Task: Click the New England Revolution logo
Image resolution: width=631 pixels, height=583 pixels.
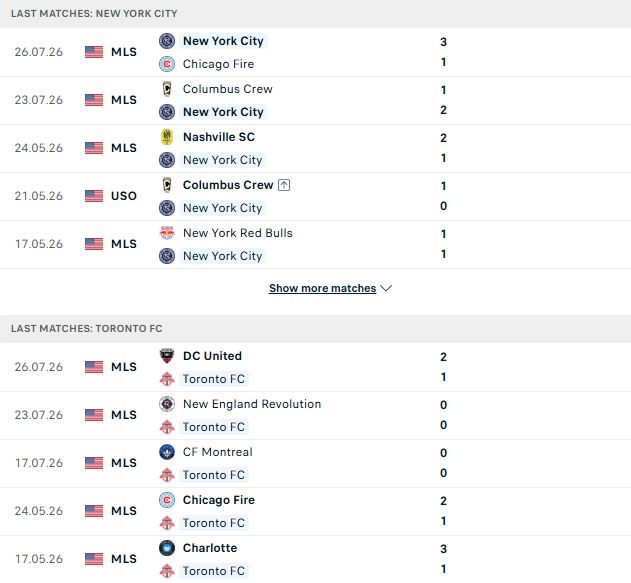Action: point(167,404)
